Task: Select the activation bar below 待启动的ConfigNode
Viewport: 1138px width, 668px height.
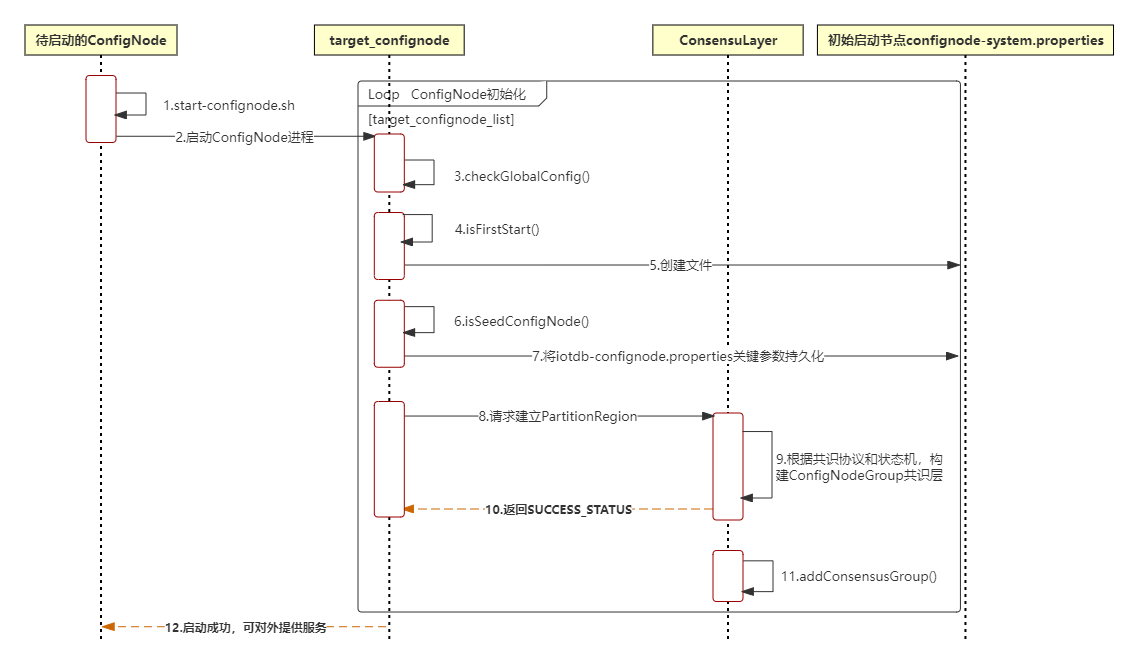Action: click(101, 107)
